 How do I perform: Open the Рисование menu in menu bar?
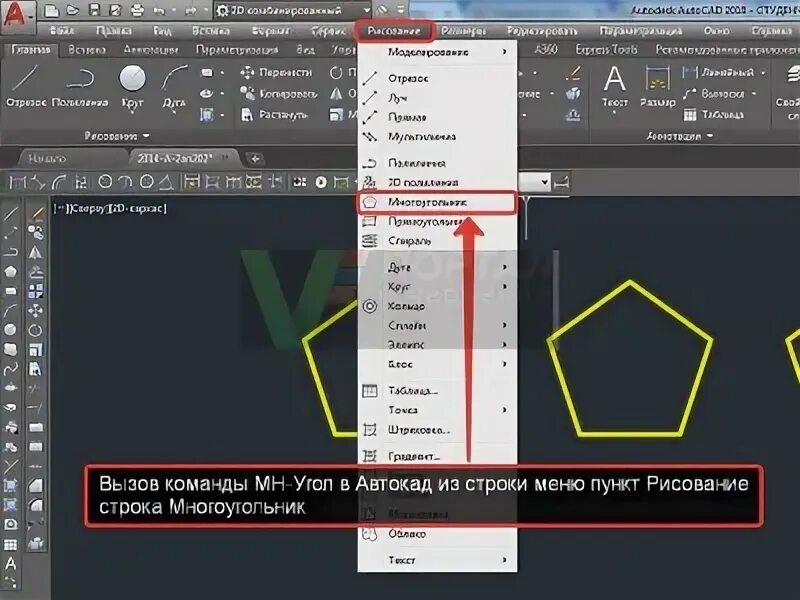394,31
